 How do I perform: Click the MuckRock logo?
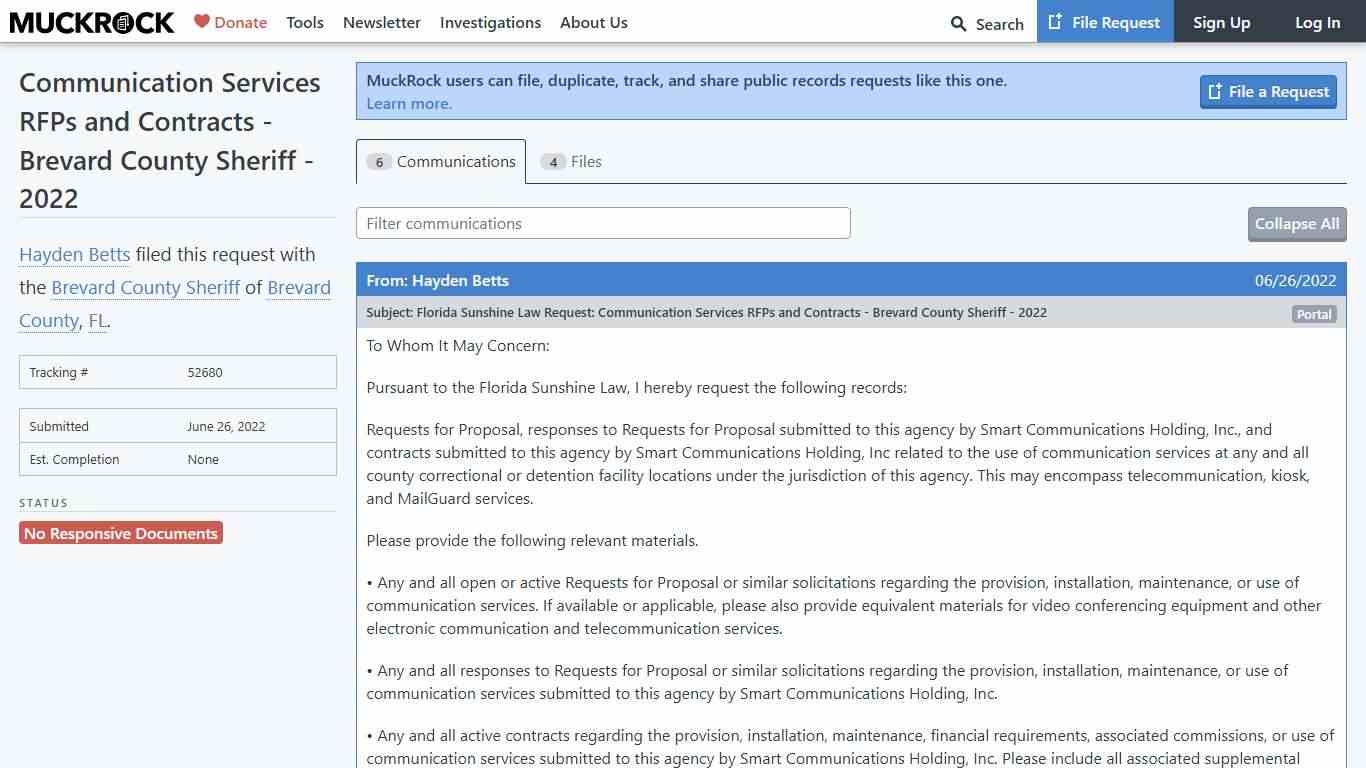coord(92,22)
